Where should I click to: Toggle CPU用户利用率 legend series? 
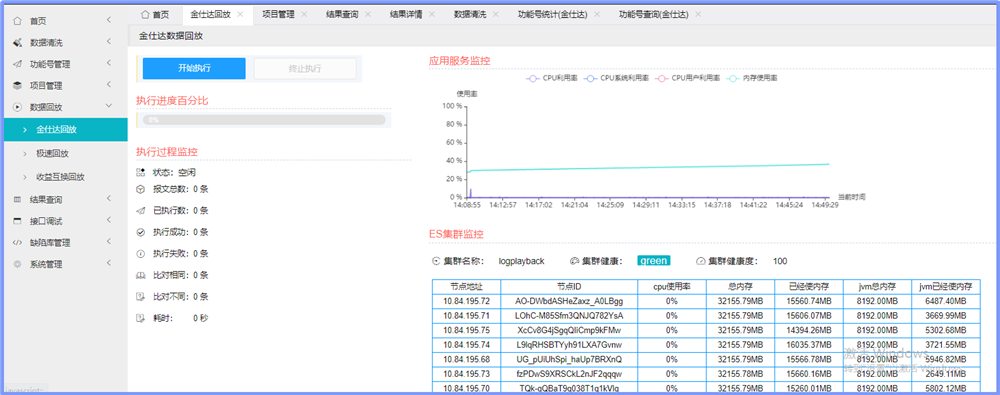(688, 78)
